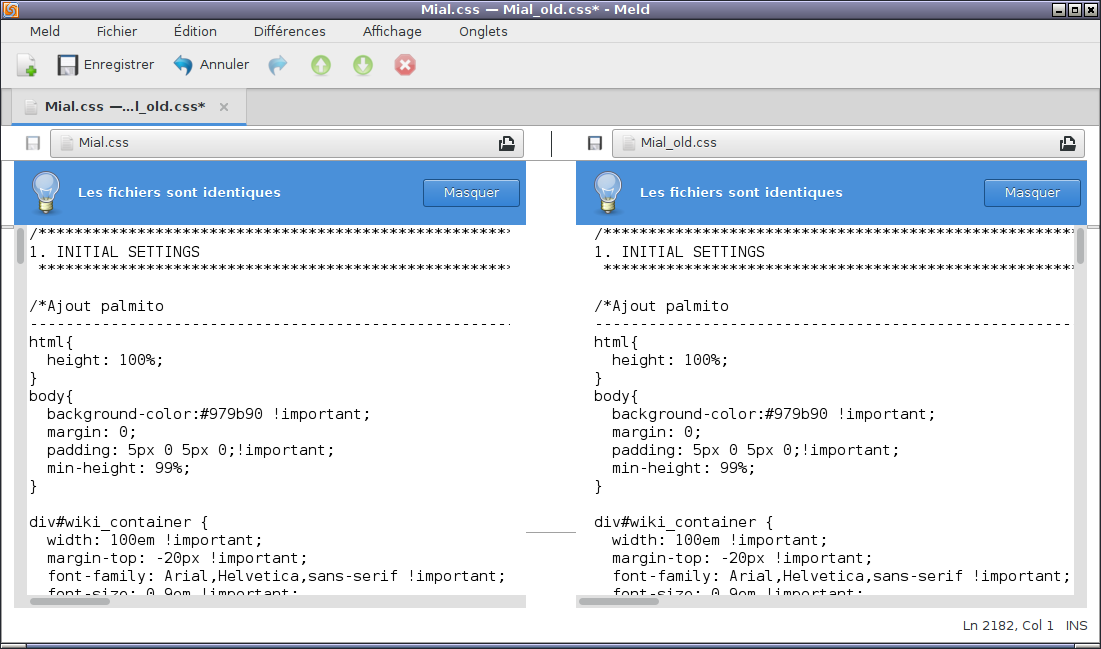Open the Affichage menu

[x=392, y=31]
